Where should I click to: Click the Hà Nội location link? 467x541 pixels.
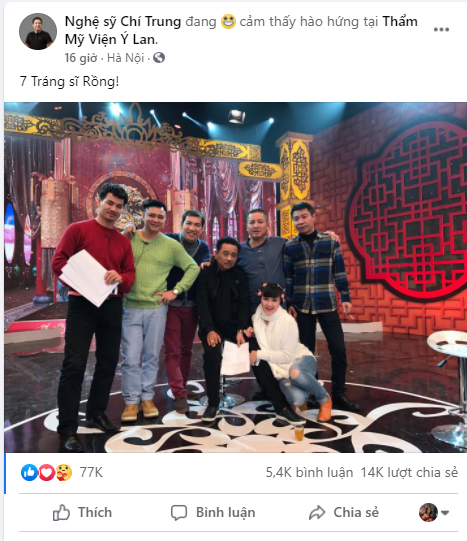[x=126, y=58]
